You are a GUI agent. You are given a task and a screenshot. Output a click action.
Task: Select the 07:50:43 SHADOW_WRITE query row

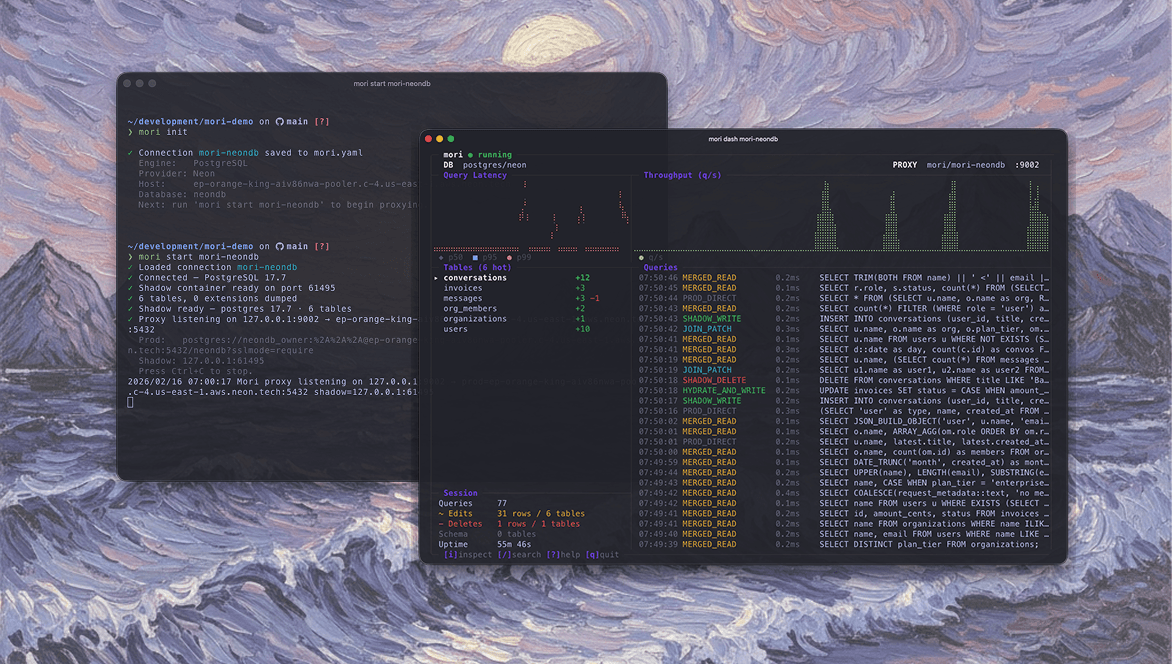click(844, 319)
